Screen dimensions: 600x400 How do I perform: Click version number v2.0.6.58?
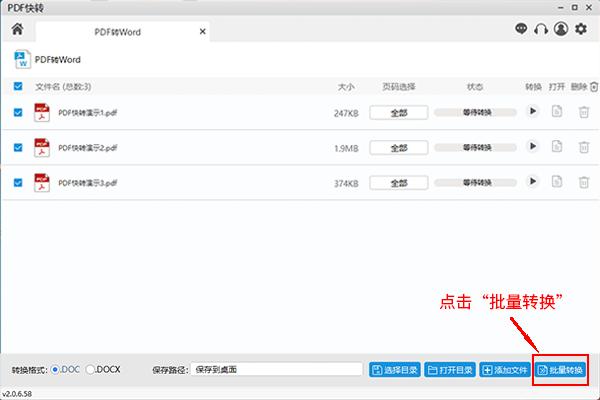click(17, 393)
